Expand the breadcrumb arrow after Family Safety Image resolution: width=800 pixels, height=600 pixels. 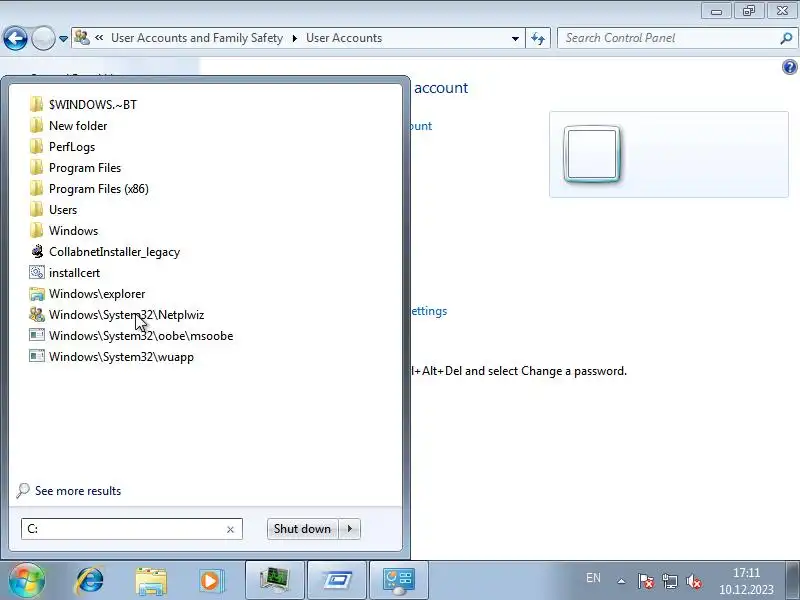(294, 38)
